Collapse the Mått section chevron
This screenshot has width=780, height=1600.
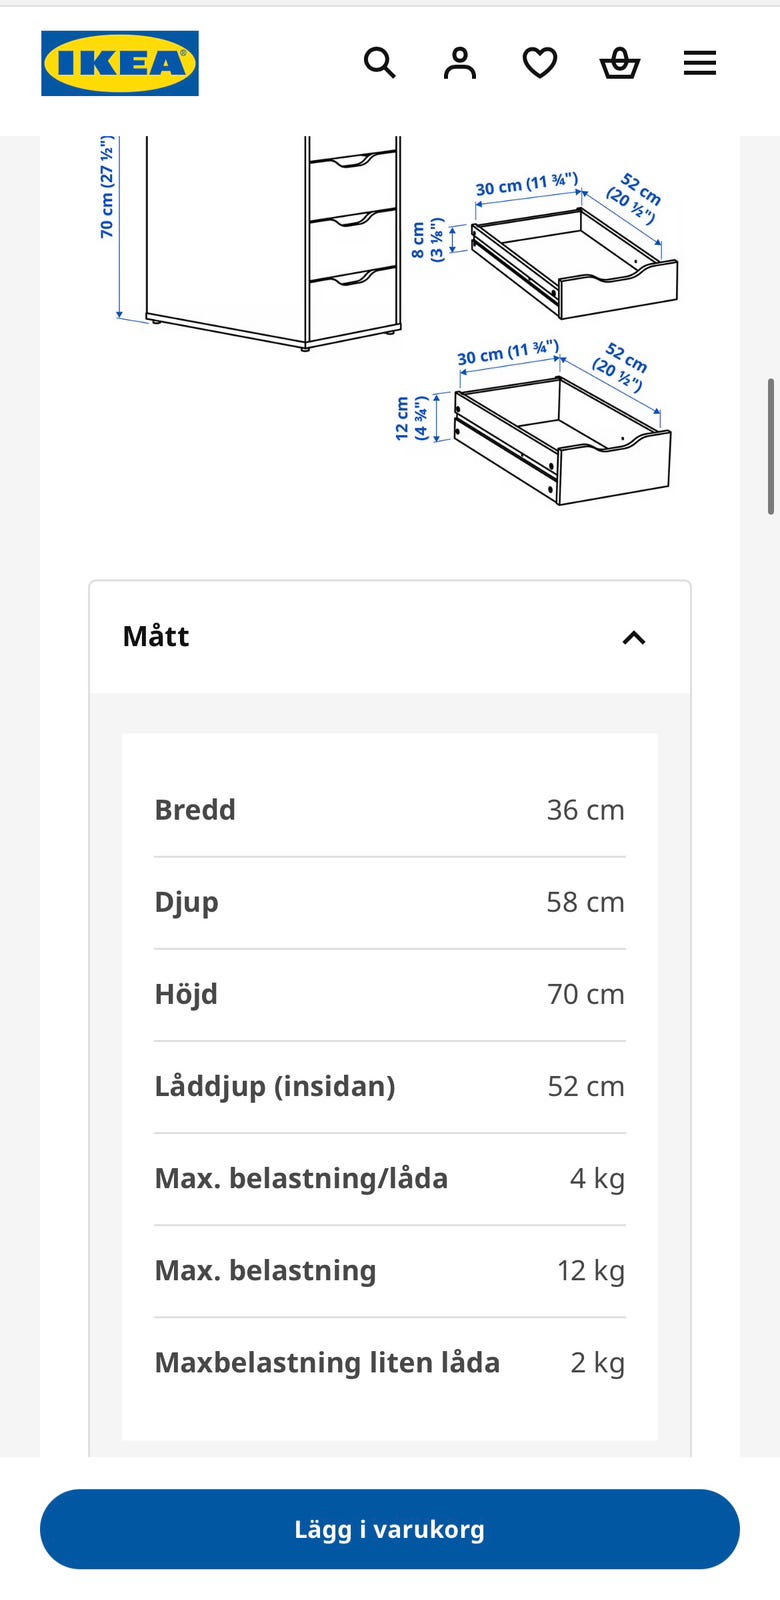coord(634,637)
